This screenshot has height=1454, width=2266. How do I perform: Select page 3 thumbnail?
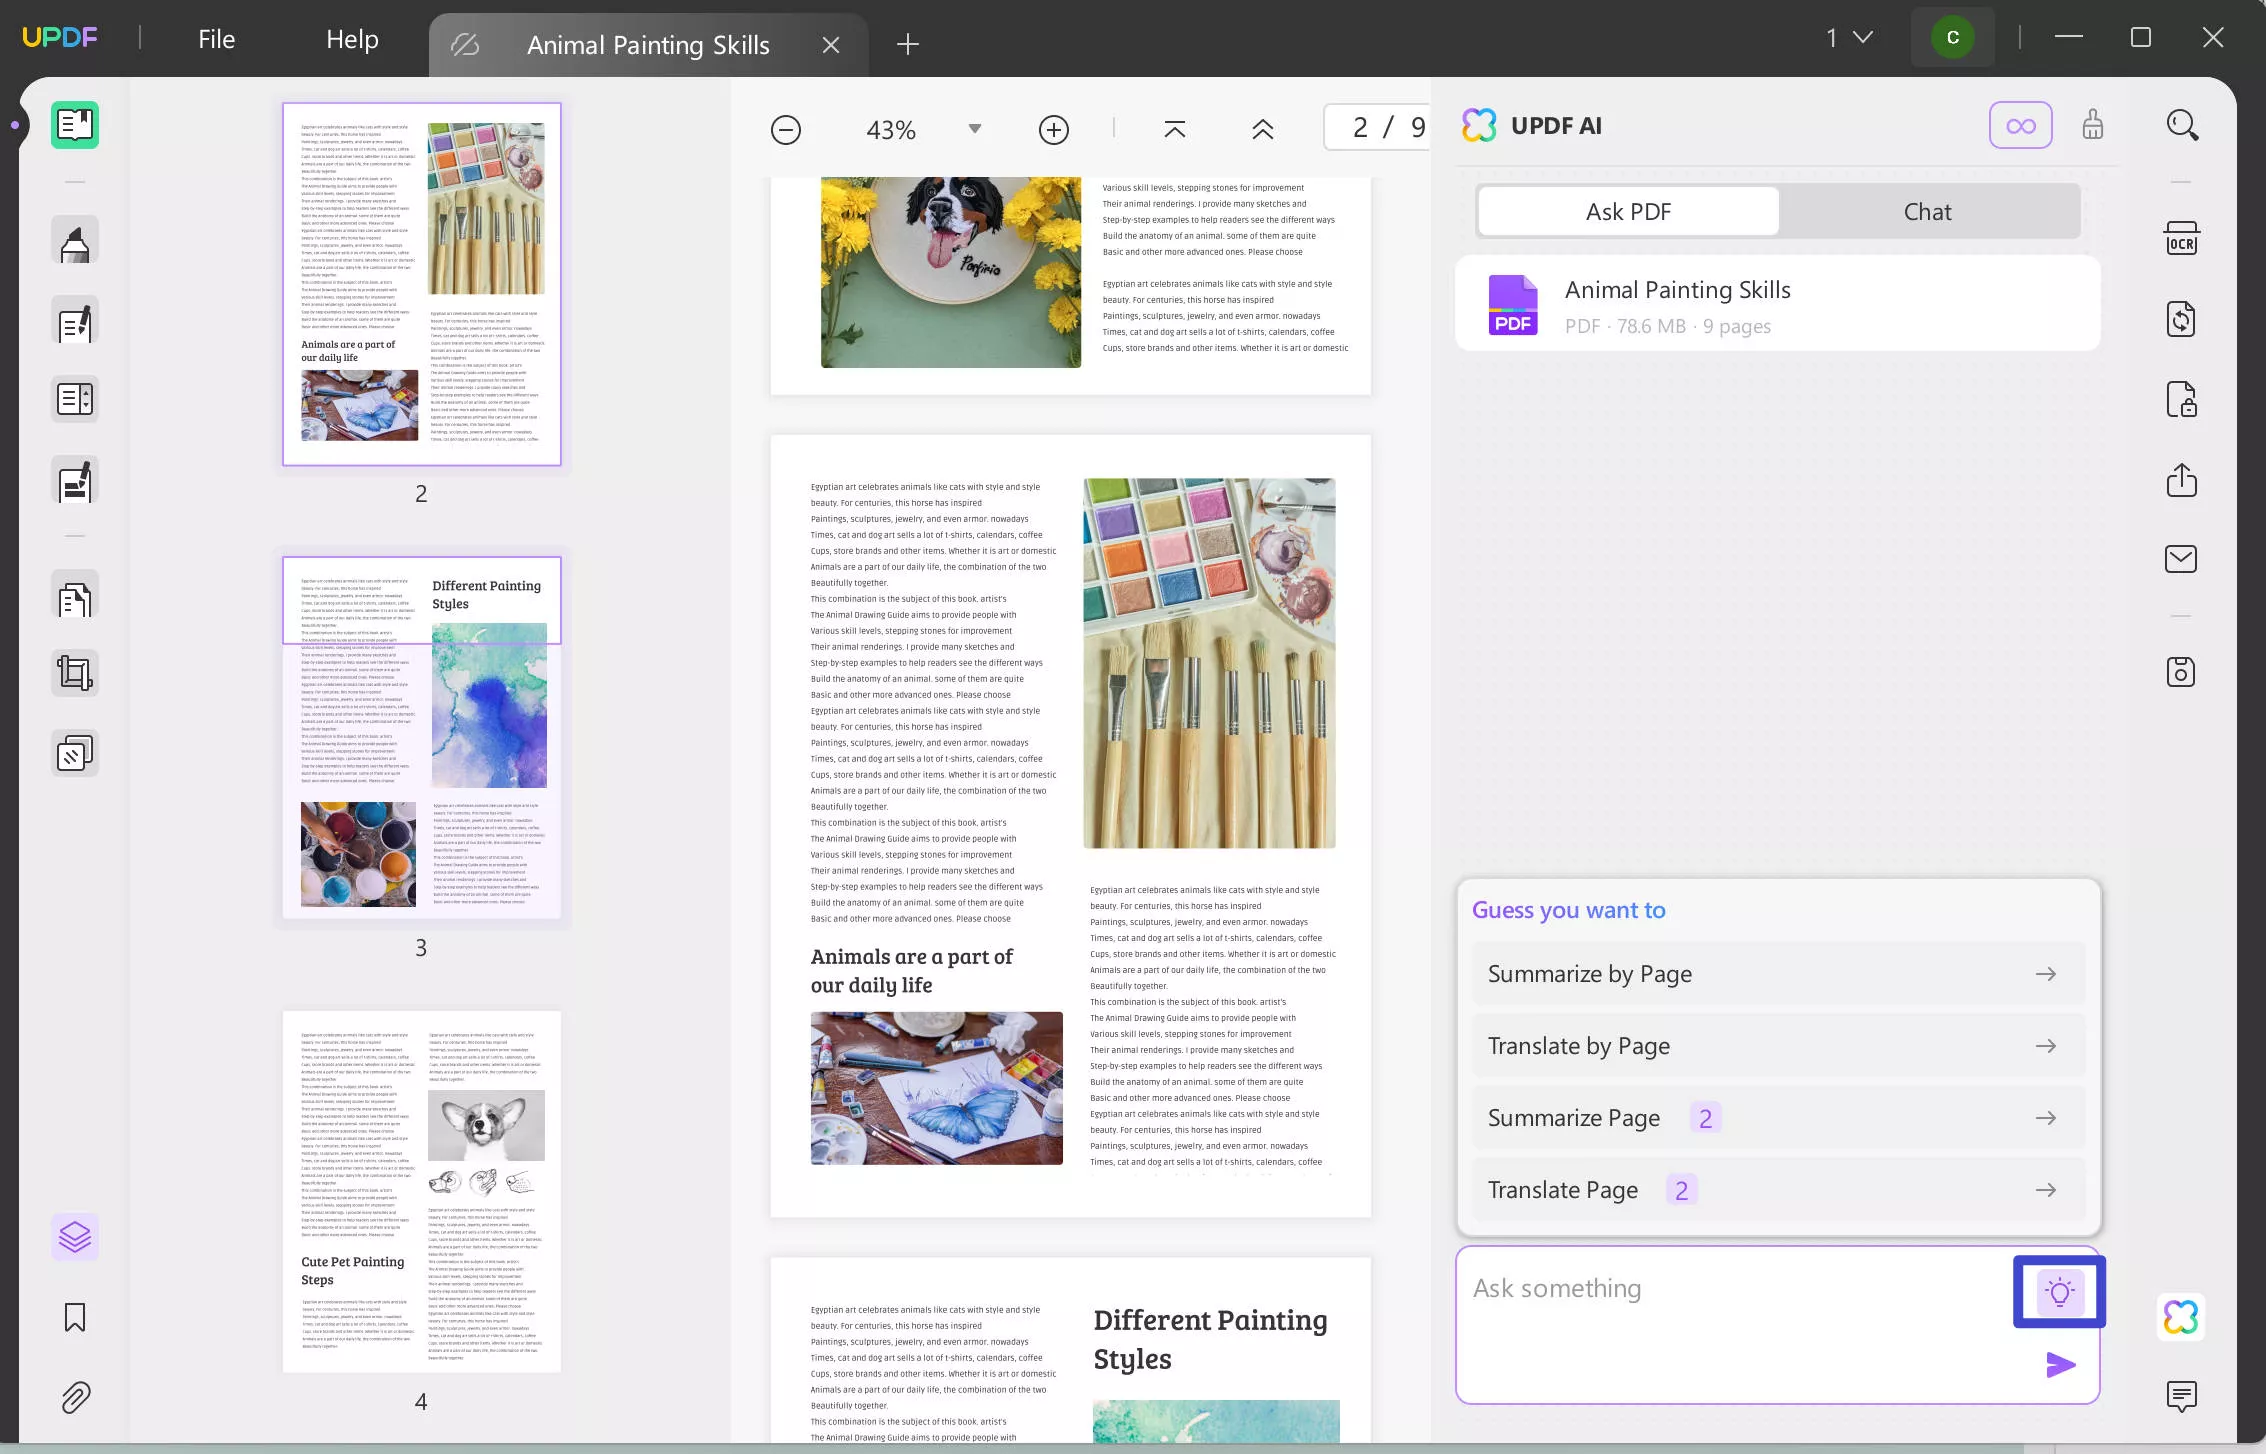(421, 737)
